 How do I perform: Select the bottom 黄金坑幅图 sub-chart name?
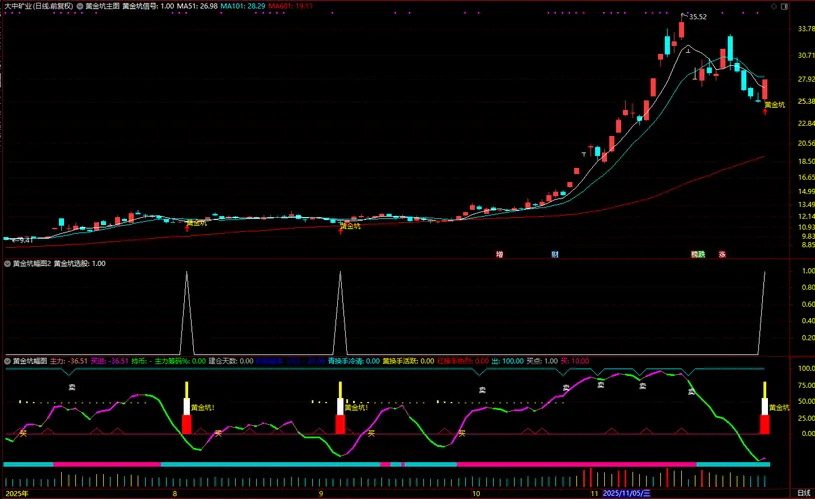tap(30, 361)
